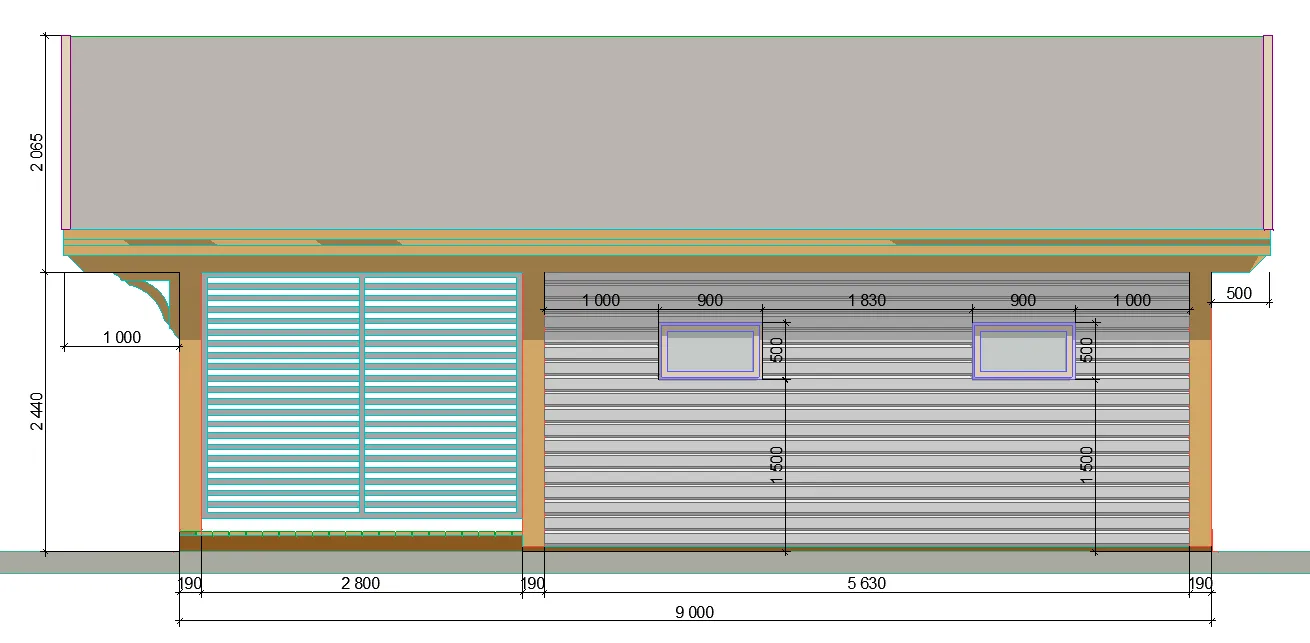Click the 1 830 dimension between windows
Image resolution: width=1310 pixels, height=643 pixels.
click(866, 300)
